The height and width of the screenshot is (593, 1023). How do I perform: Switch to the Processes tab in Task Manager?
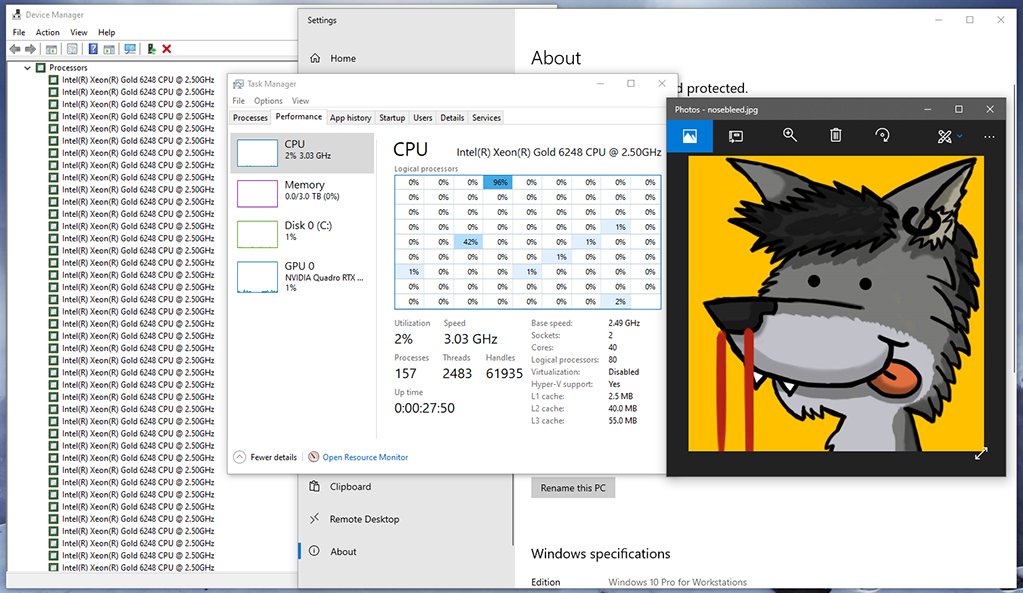[x=251, y=117]
